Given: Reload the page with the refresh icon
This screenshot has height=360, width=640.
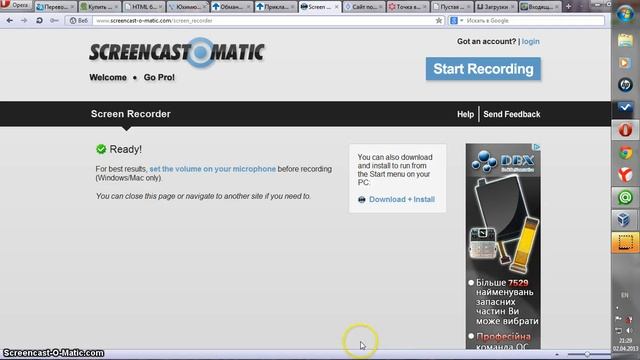Looking at the screenshot, I should click(x=39, y=20).
